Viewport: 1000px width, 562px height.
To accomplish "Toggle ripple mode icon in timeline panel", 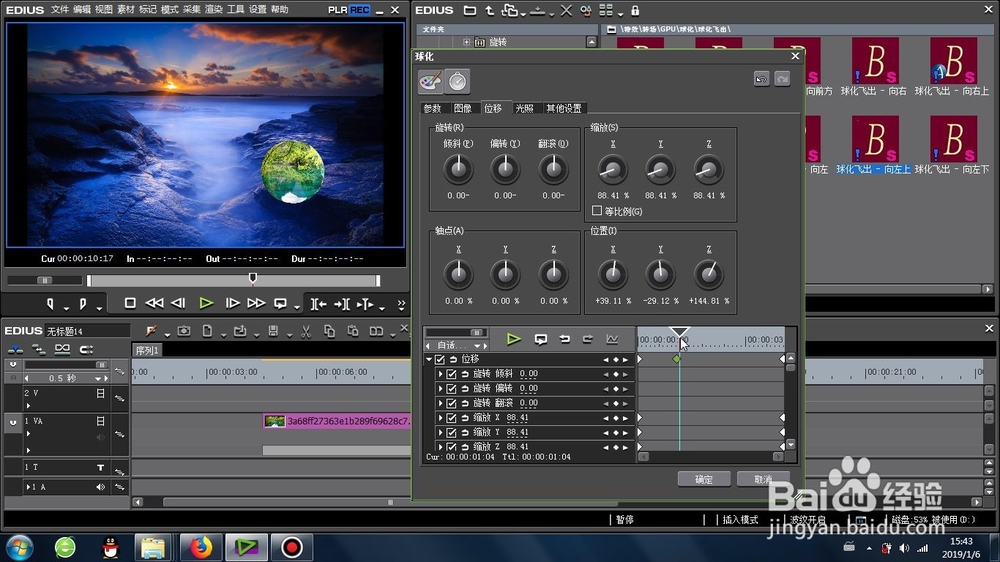I will tap(38, 349).
